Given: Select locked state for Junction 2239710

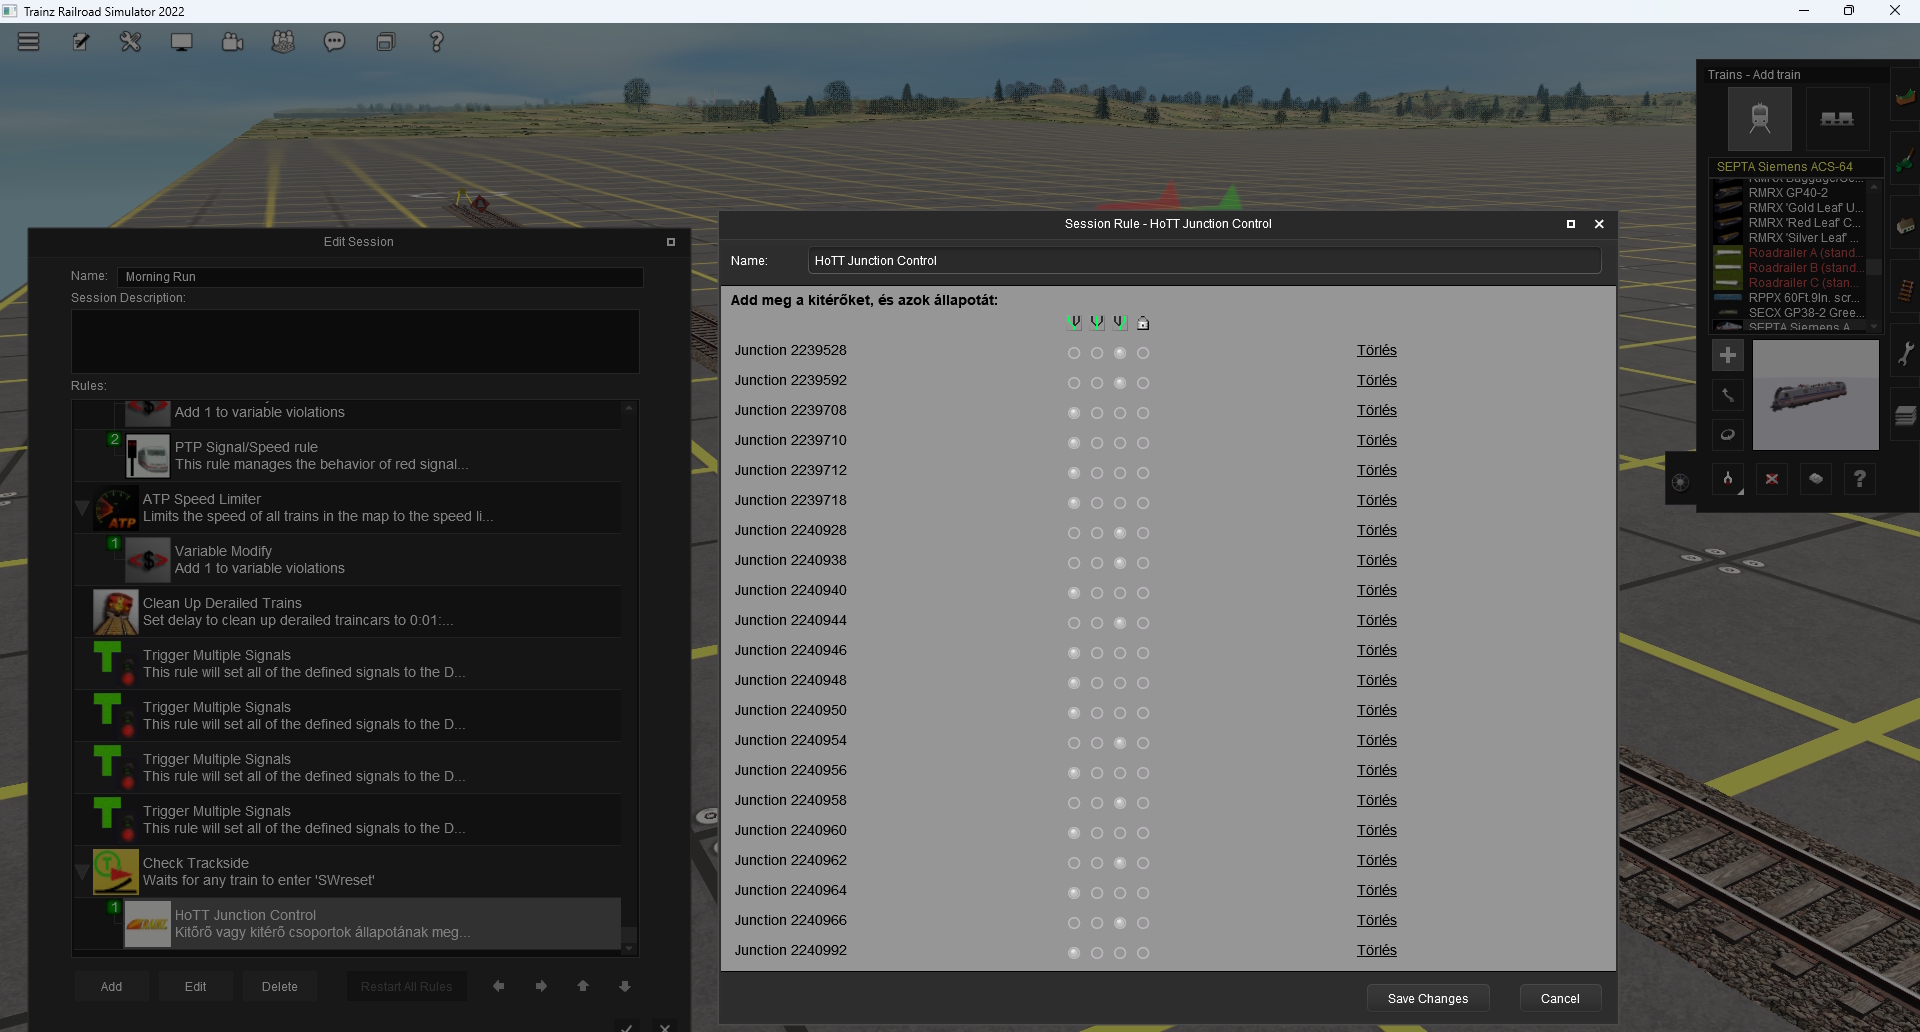Looking at the screenshot, I should pyautogui.click(x=1143, y=443).
